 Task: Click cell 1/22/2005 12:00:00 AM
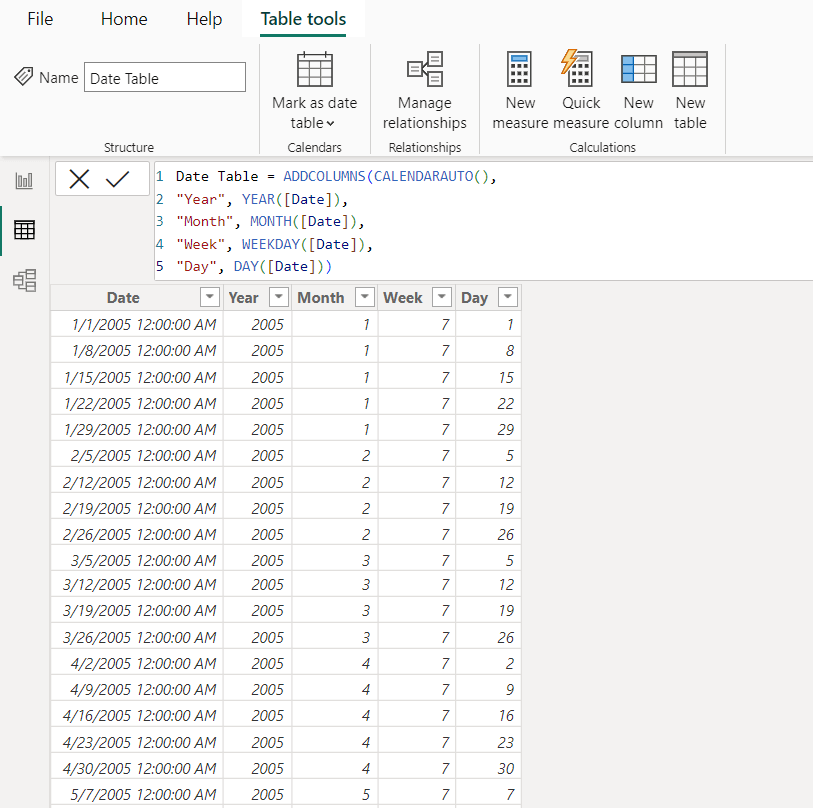click(x=137, y=403)
